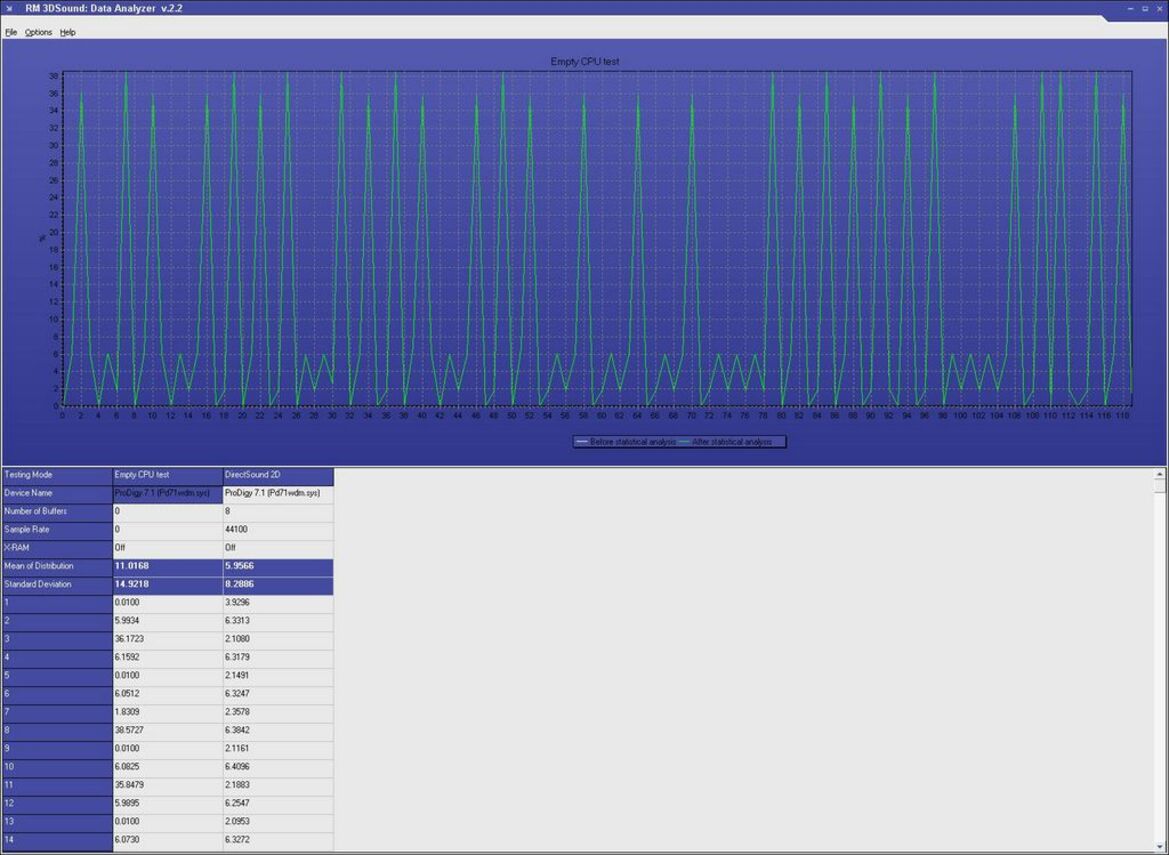Open the Help menu
This screenshot has height=855, width=1169.
click(x=67, y=33)
